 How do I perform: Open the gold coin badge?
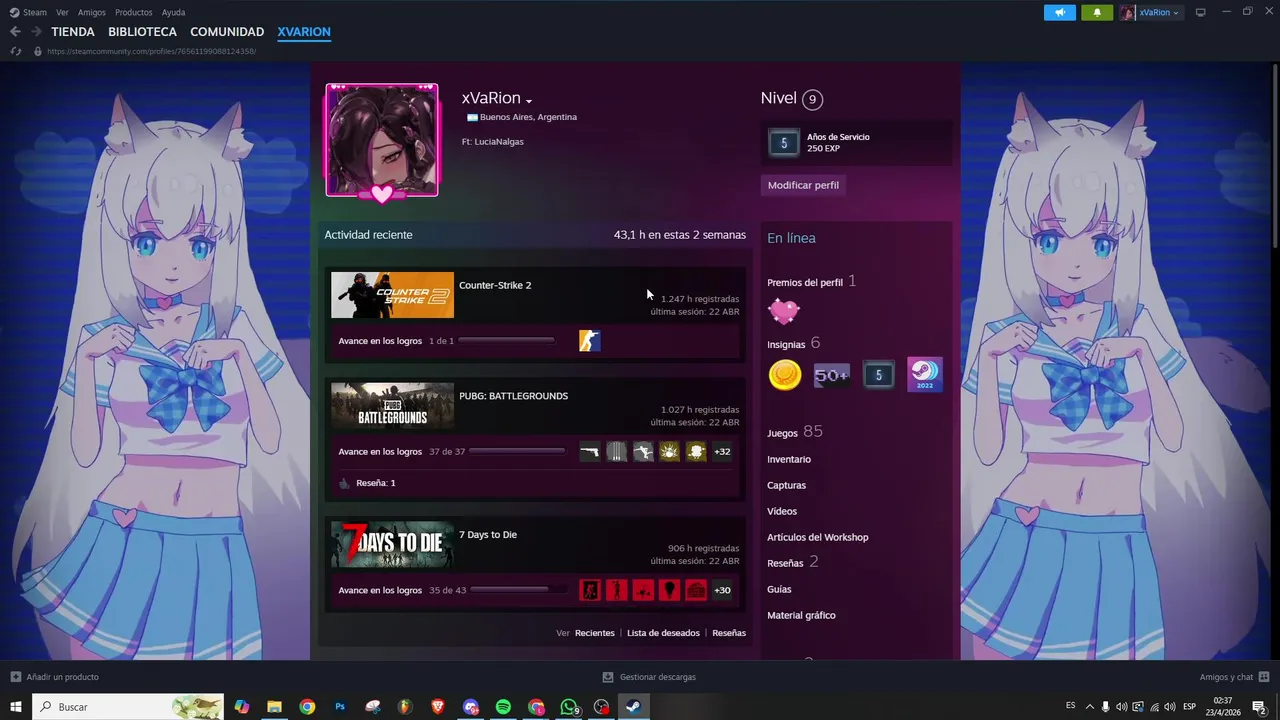[785, 375]
